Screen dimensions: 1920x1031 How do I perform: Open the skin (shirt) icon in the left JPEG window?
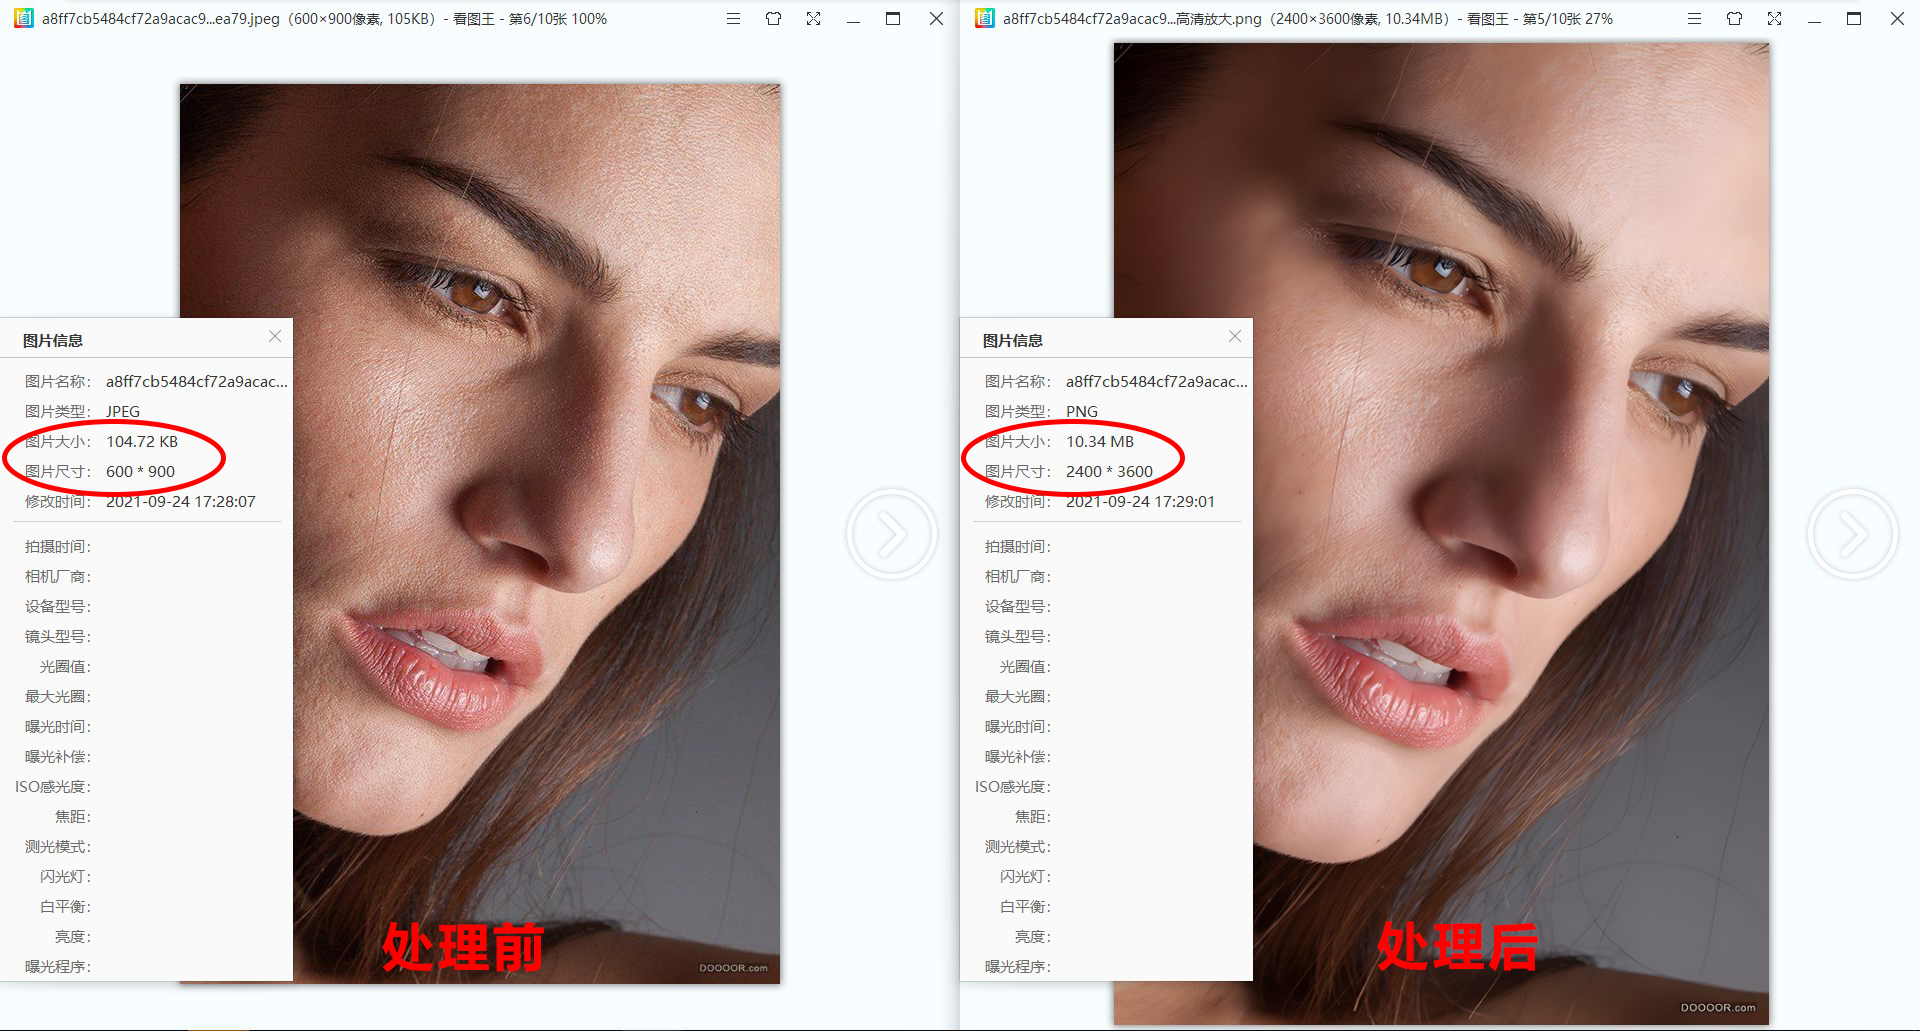[x=773, y=19]
